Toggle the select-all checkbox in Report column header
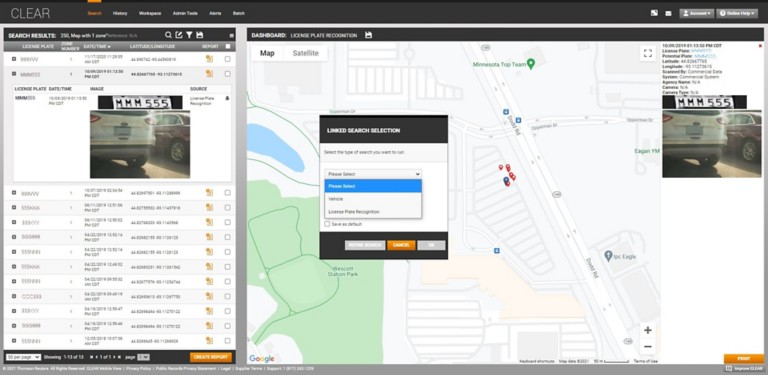The image size is (768, 375). click(x=227, y=47)
